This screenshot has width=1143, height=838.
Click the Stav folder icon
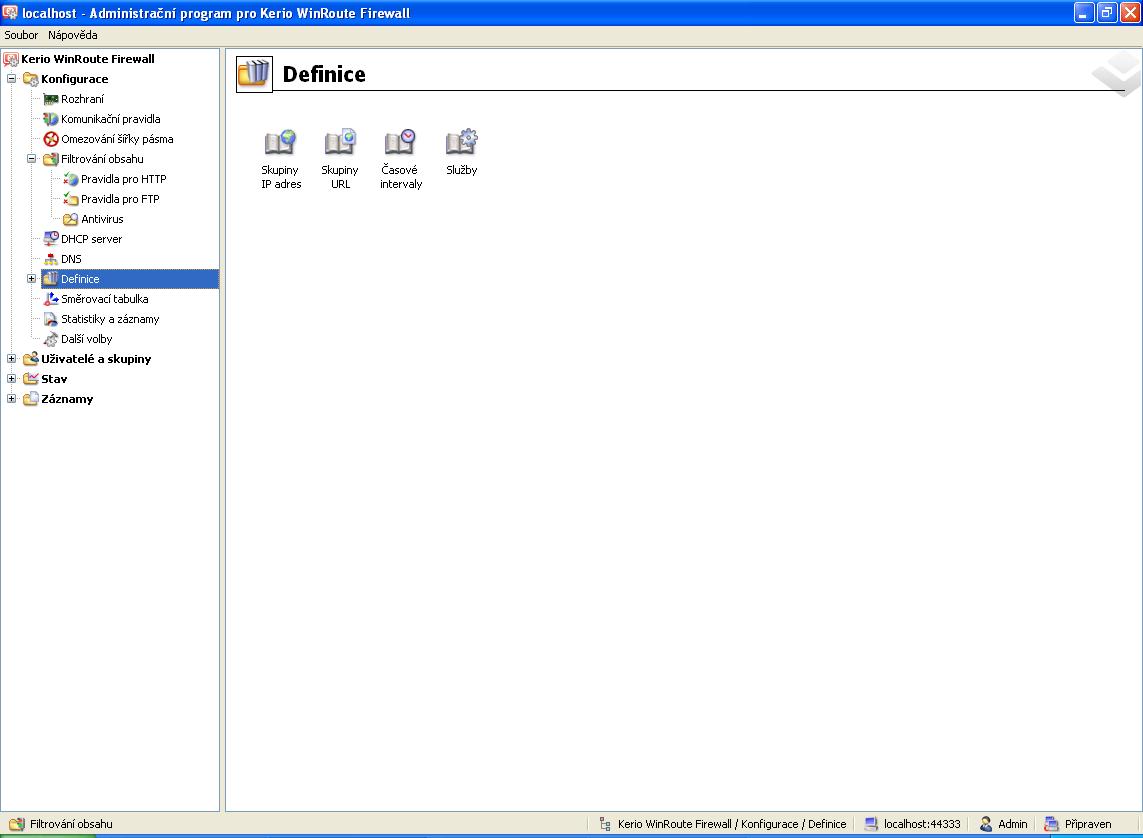click(x=31, y=379)
